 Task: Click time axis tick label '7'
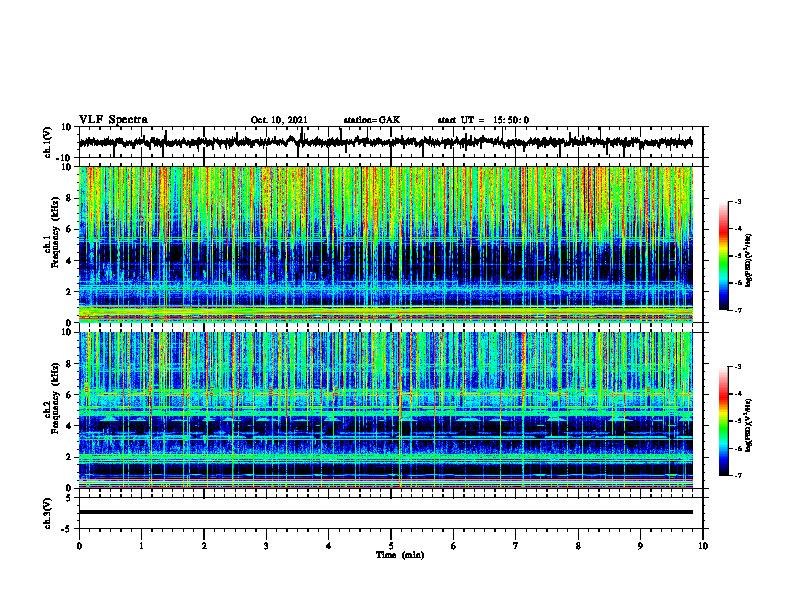(x=516, y=546)
